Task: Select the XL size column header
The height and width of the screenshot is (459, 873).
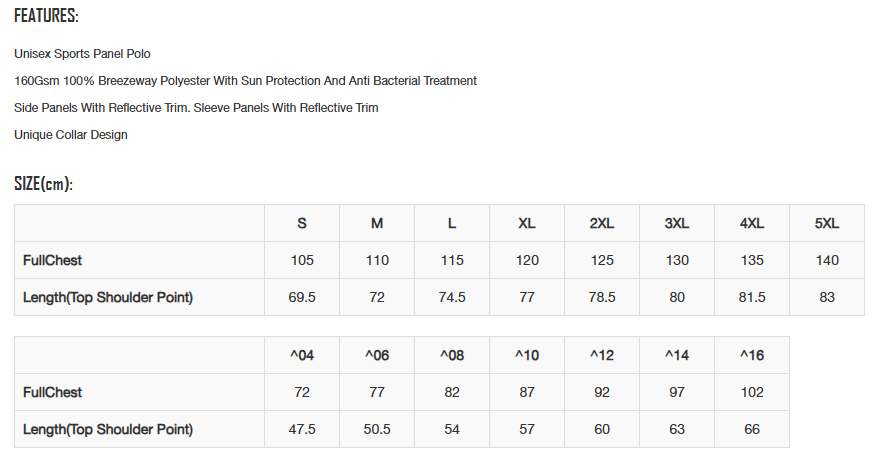Action: pos(527,223)
